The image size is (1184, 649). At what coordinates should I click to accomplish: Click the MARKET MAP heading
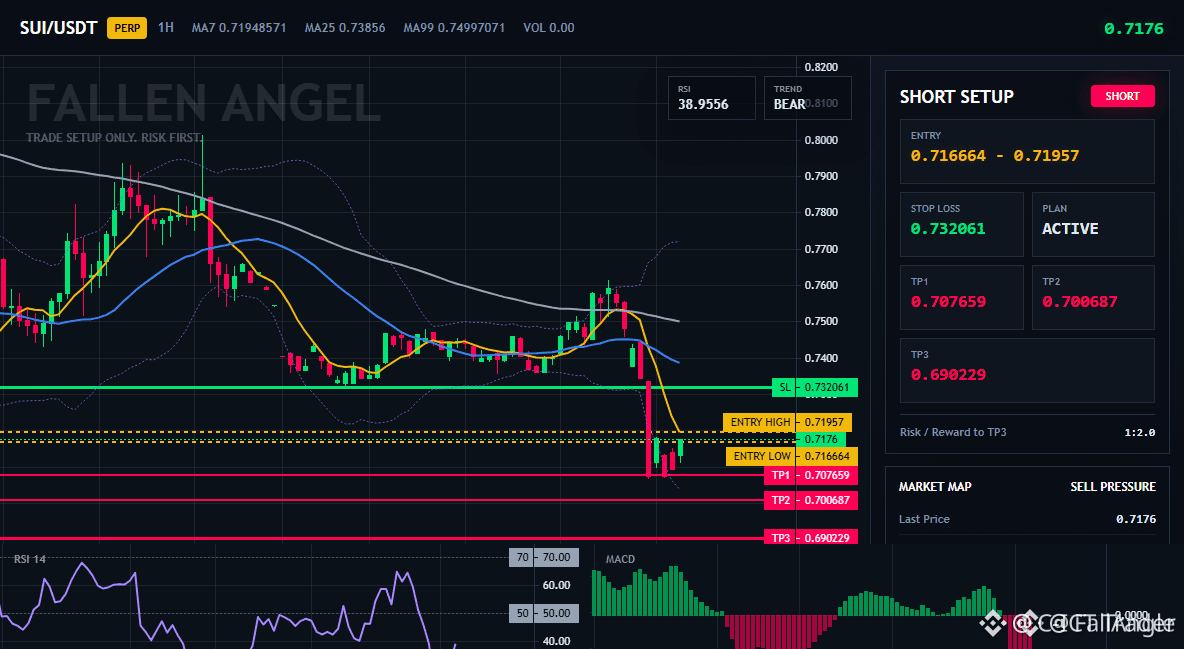935,487
